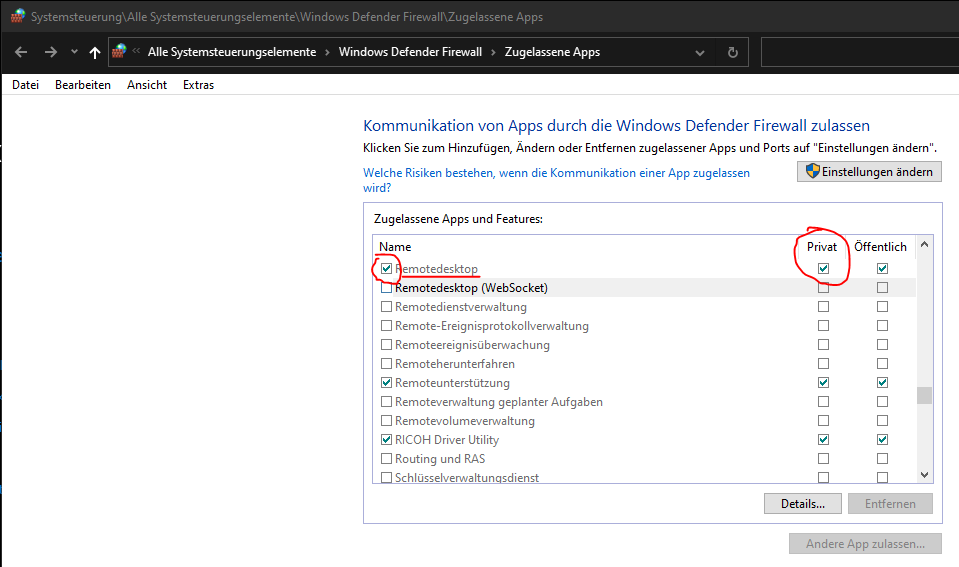Toggle Öffentlich checkbox for Remotedesktop
The height and width of the screenshot is (567, 959).
tap(882, 269)
